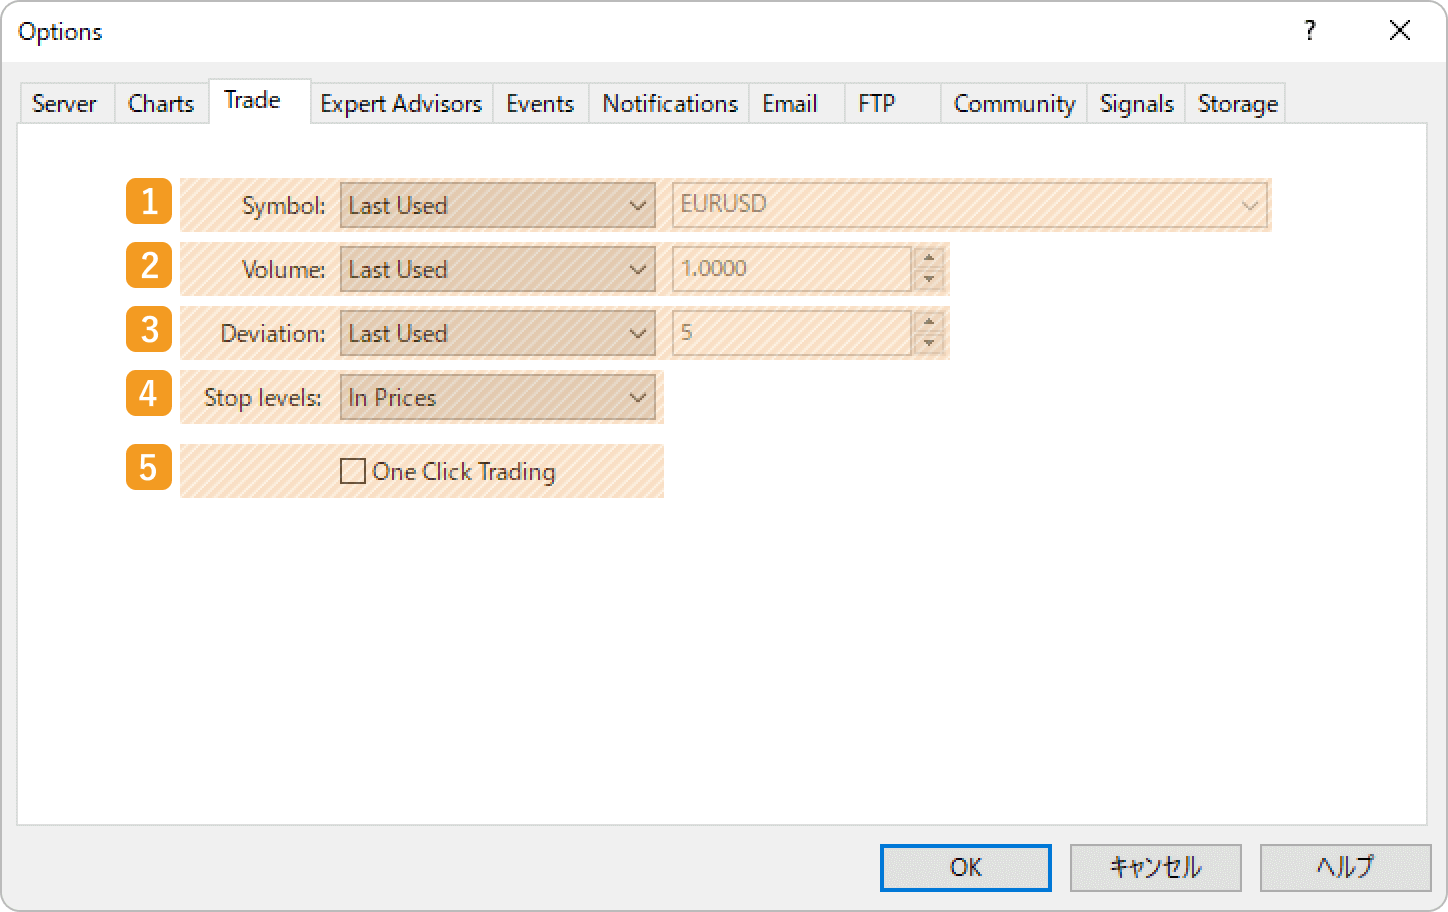Open the Symbol mode dropdown
Viewport: 1448px width, 912px height.
497,206
